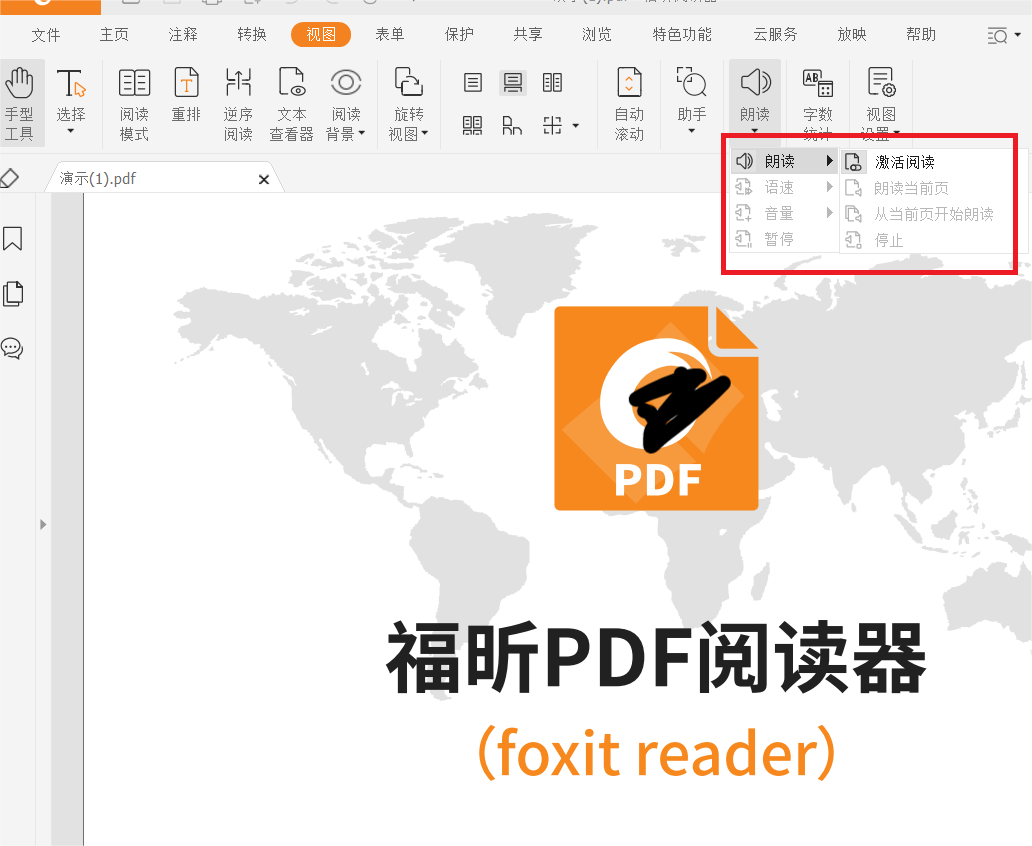Click the Read aloud (朗读) speaker icon
The height and width of the screenshot is (846, 1032).
tap(755, 83)
